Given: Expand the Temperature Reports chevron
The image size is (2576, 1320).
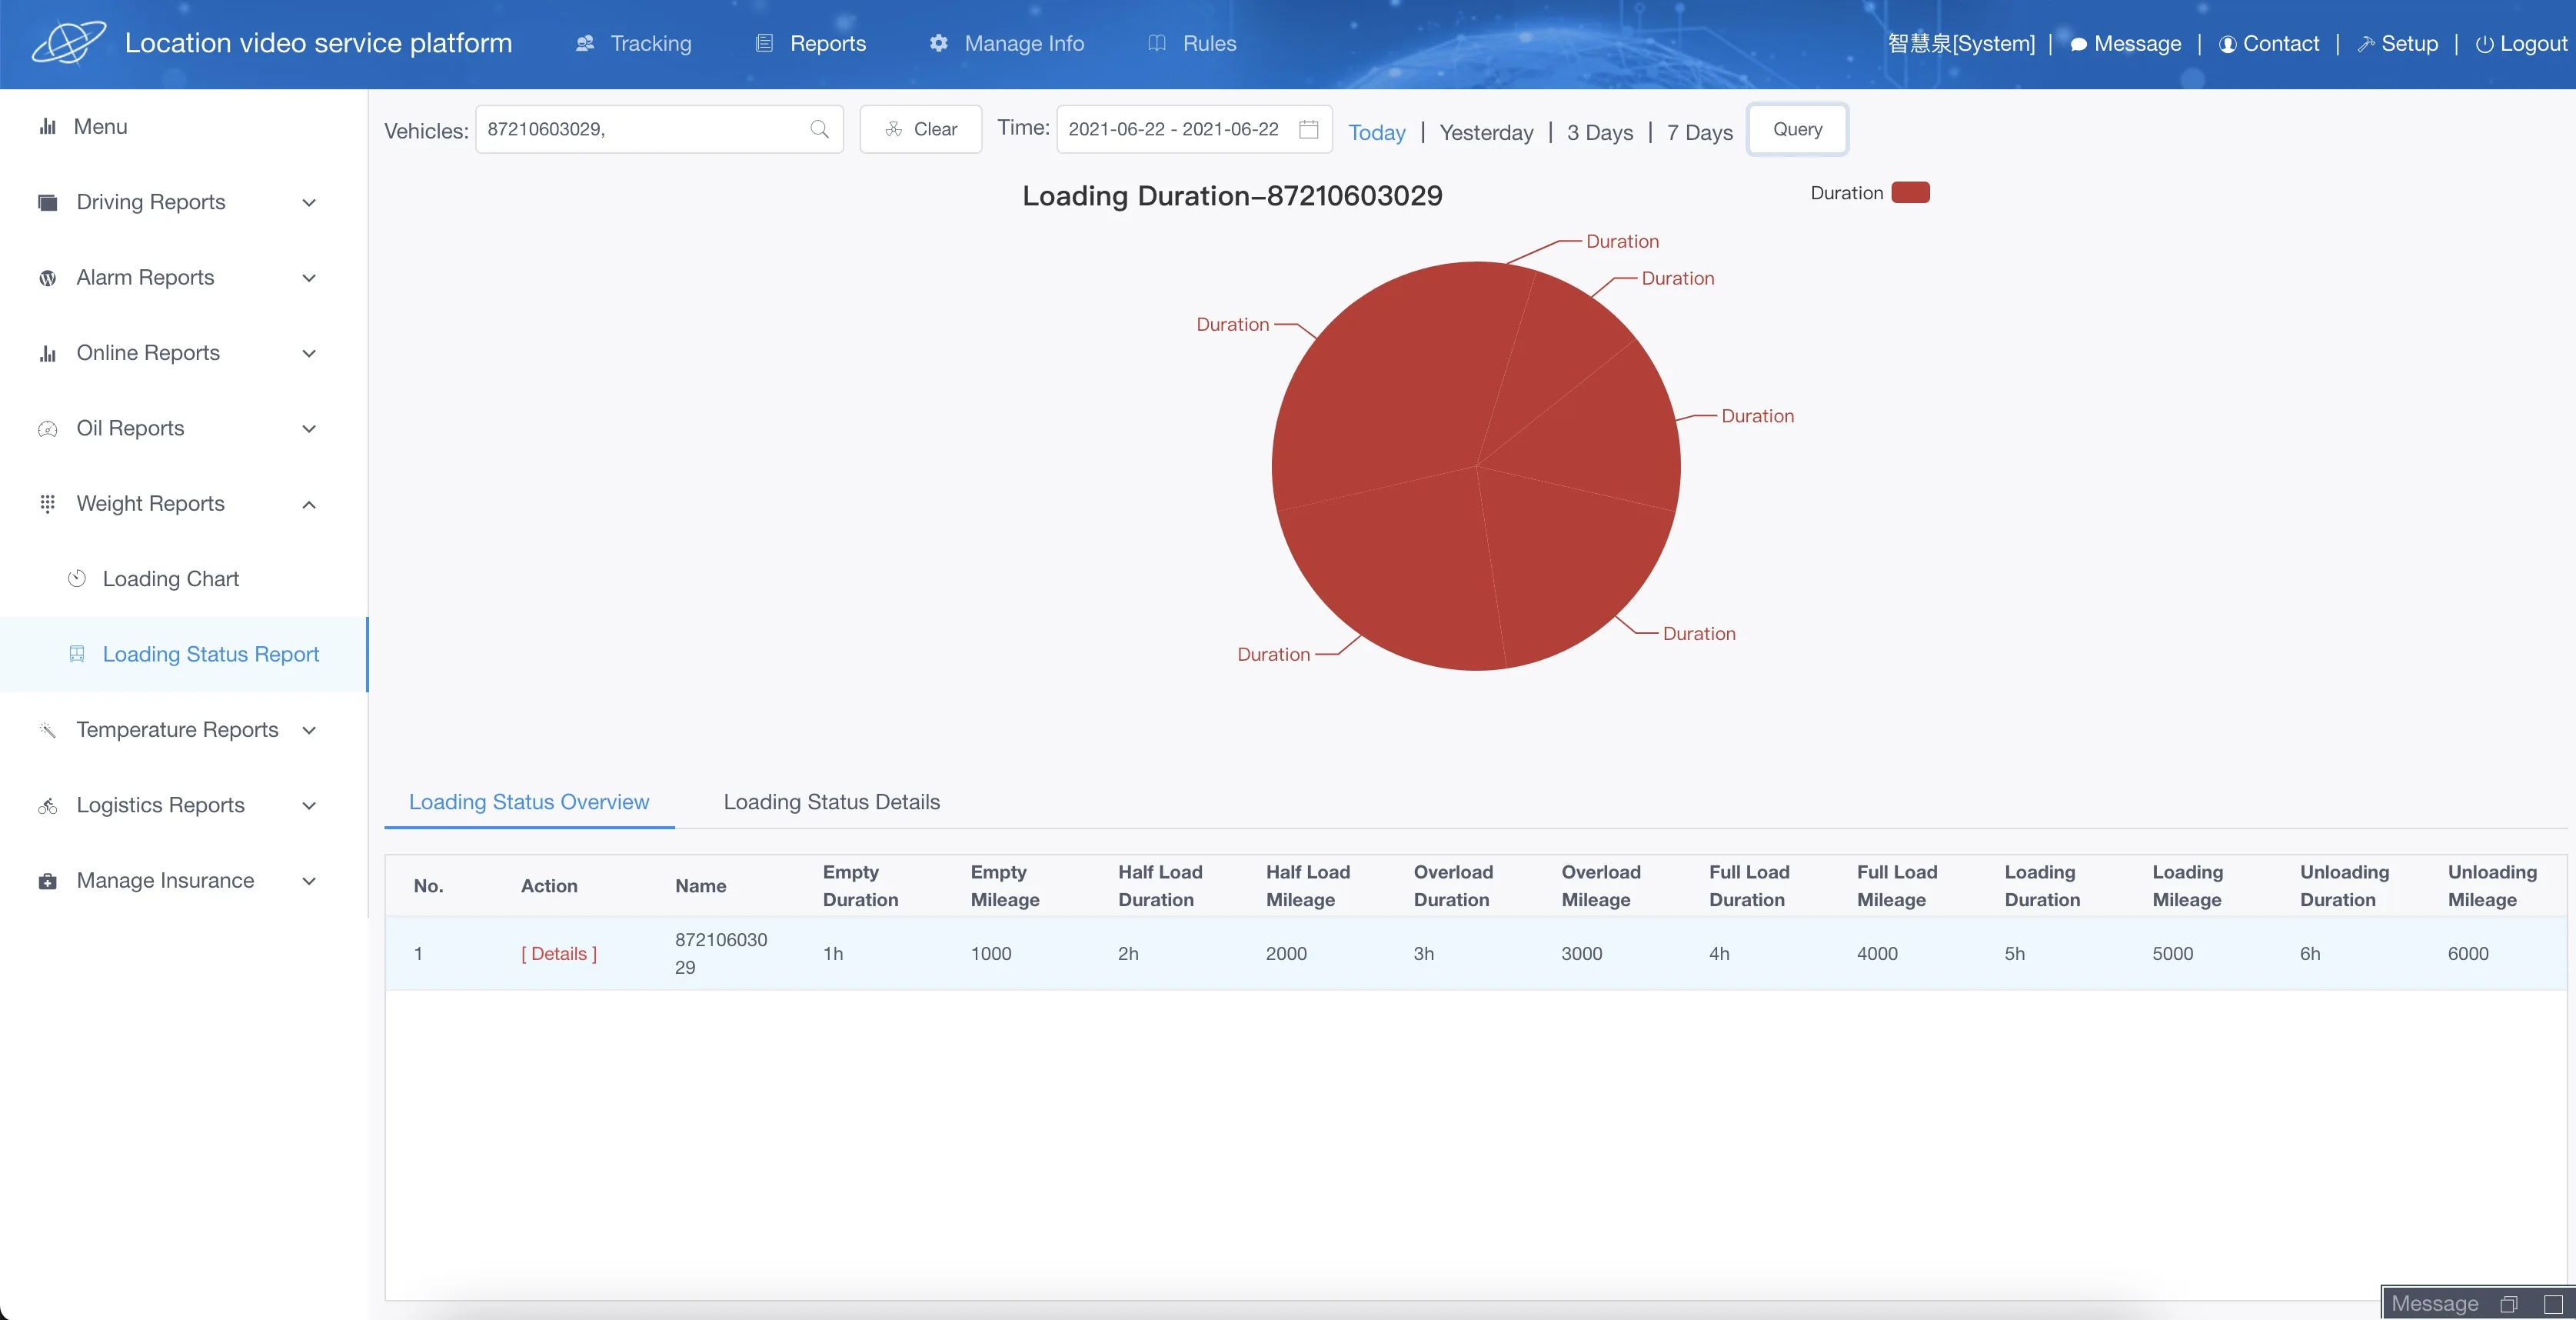Looking at the screenshot, I should [x=309, y=730].
